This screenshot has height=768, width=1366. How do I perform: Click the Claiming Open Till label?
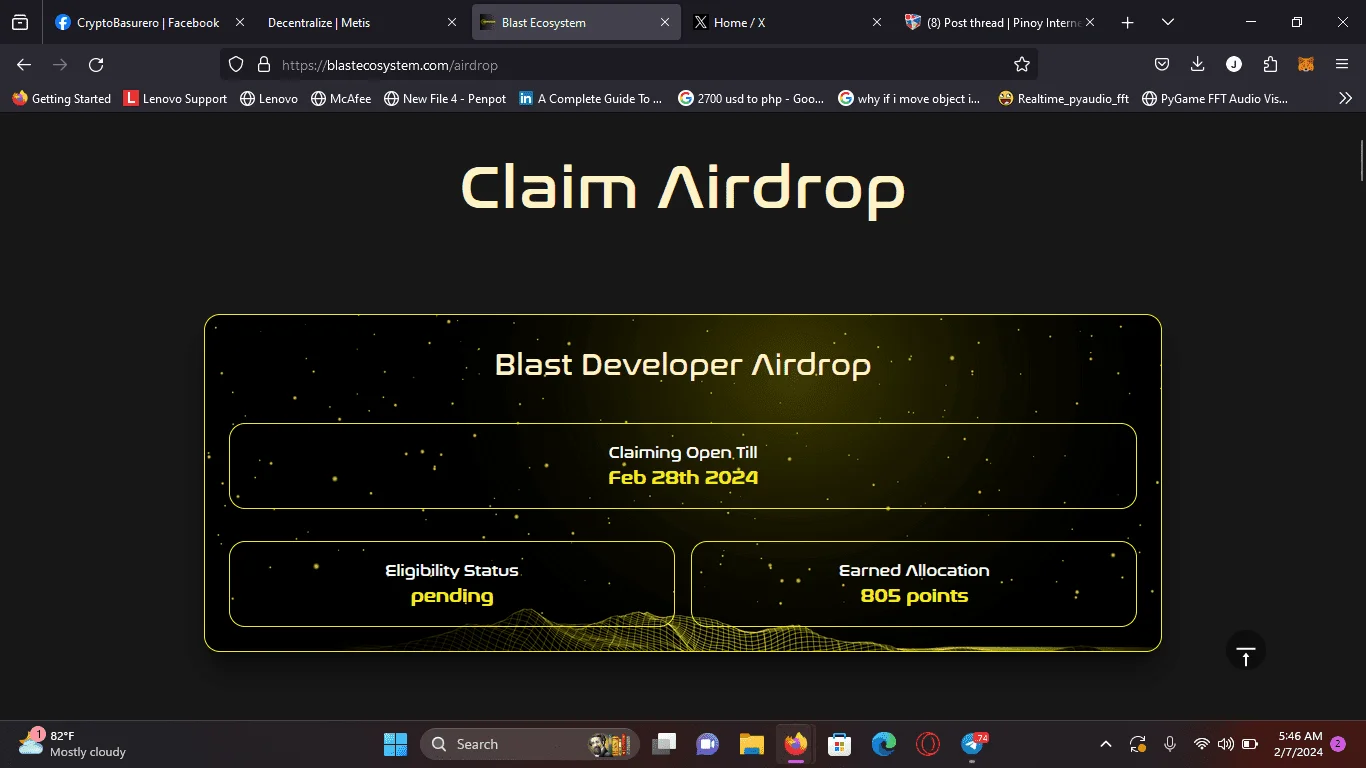(x=683, y=452)
